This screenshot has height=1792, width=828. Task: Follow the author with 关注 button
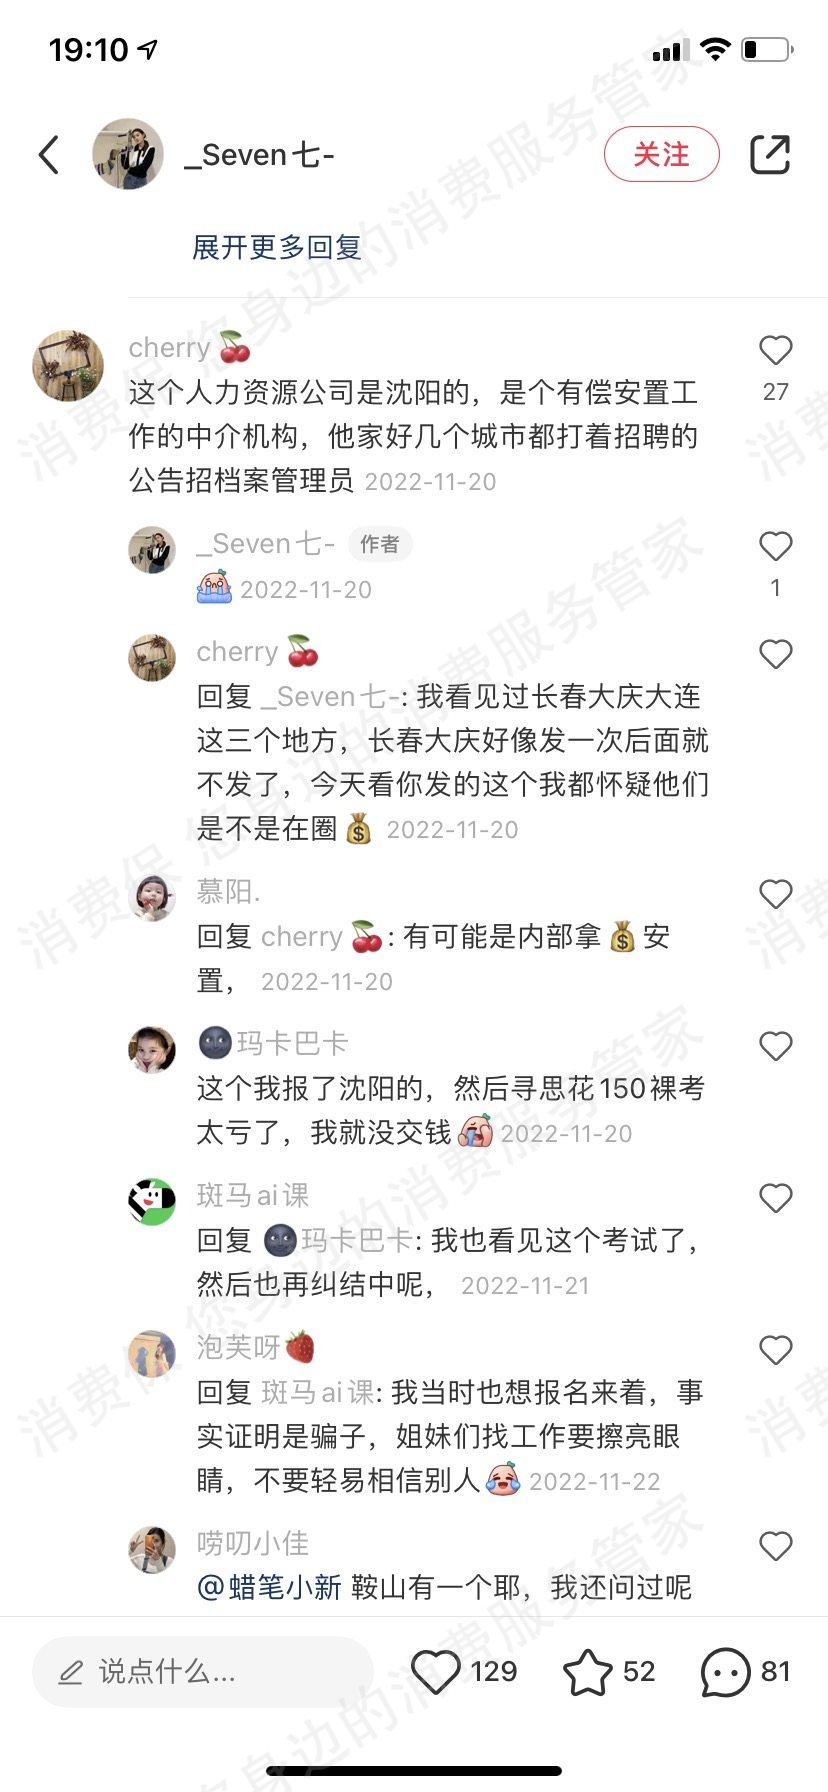(x=662, y=154)
